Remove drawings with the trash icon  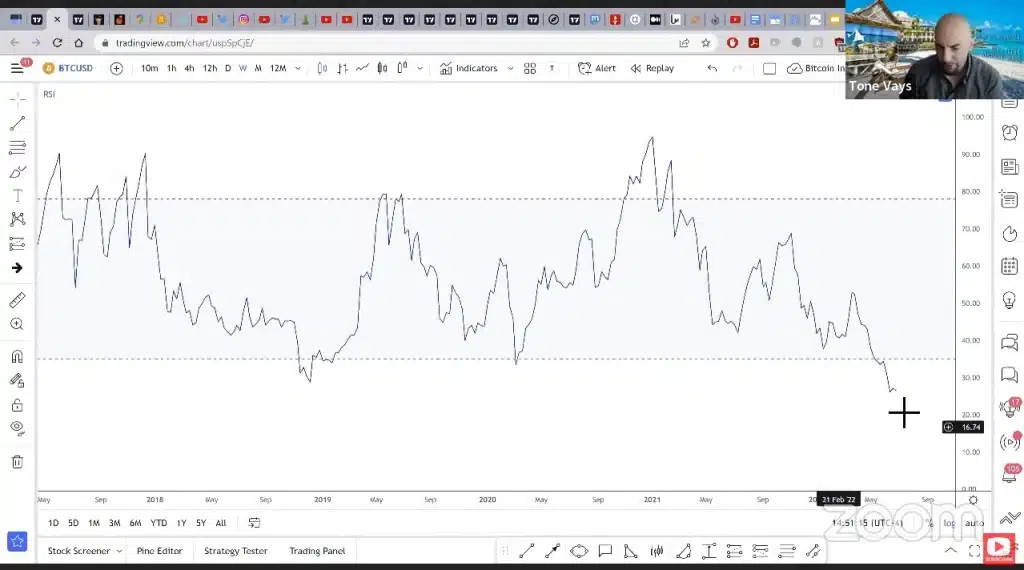tap(18, 462)
